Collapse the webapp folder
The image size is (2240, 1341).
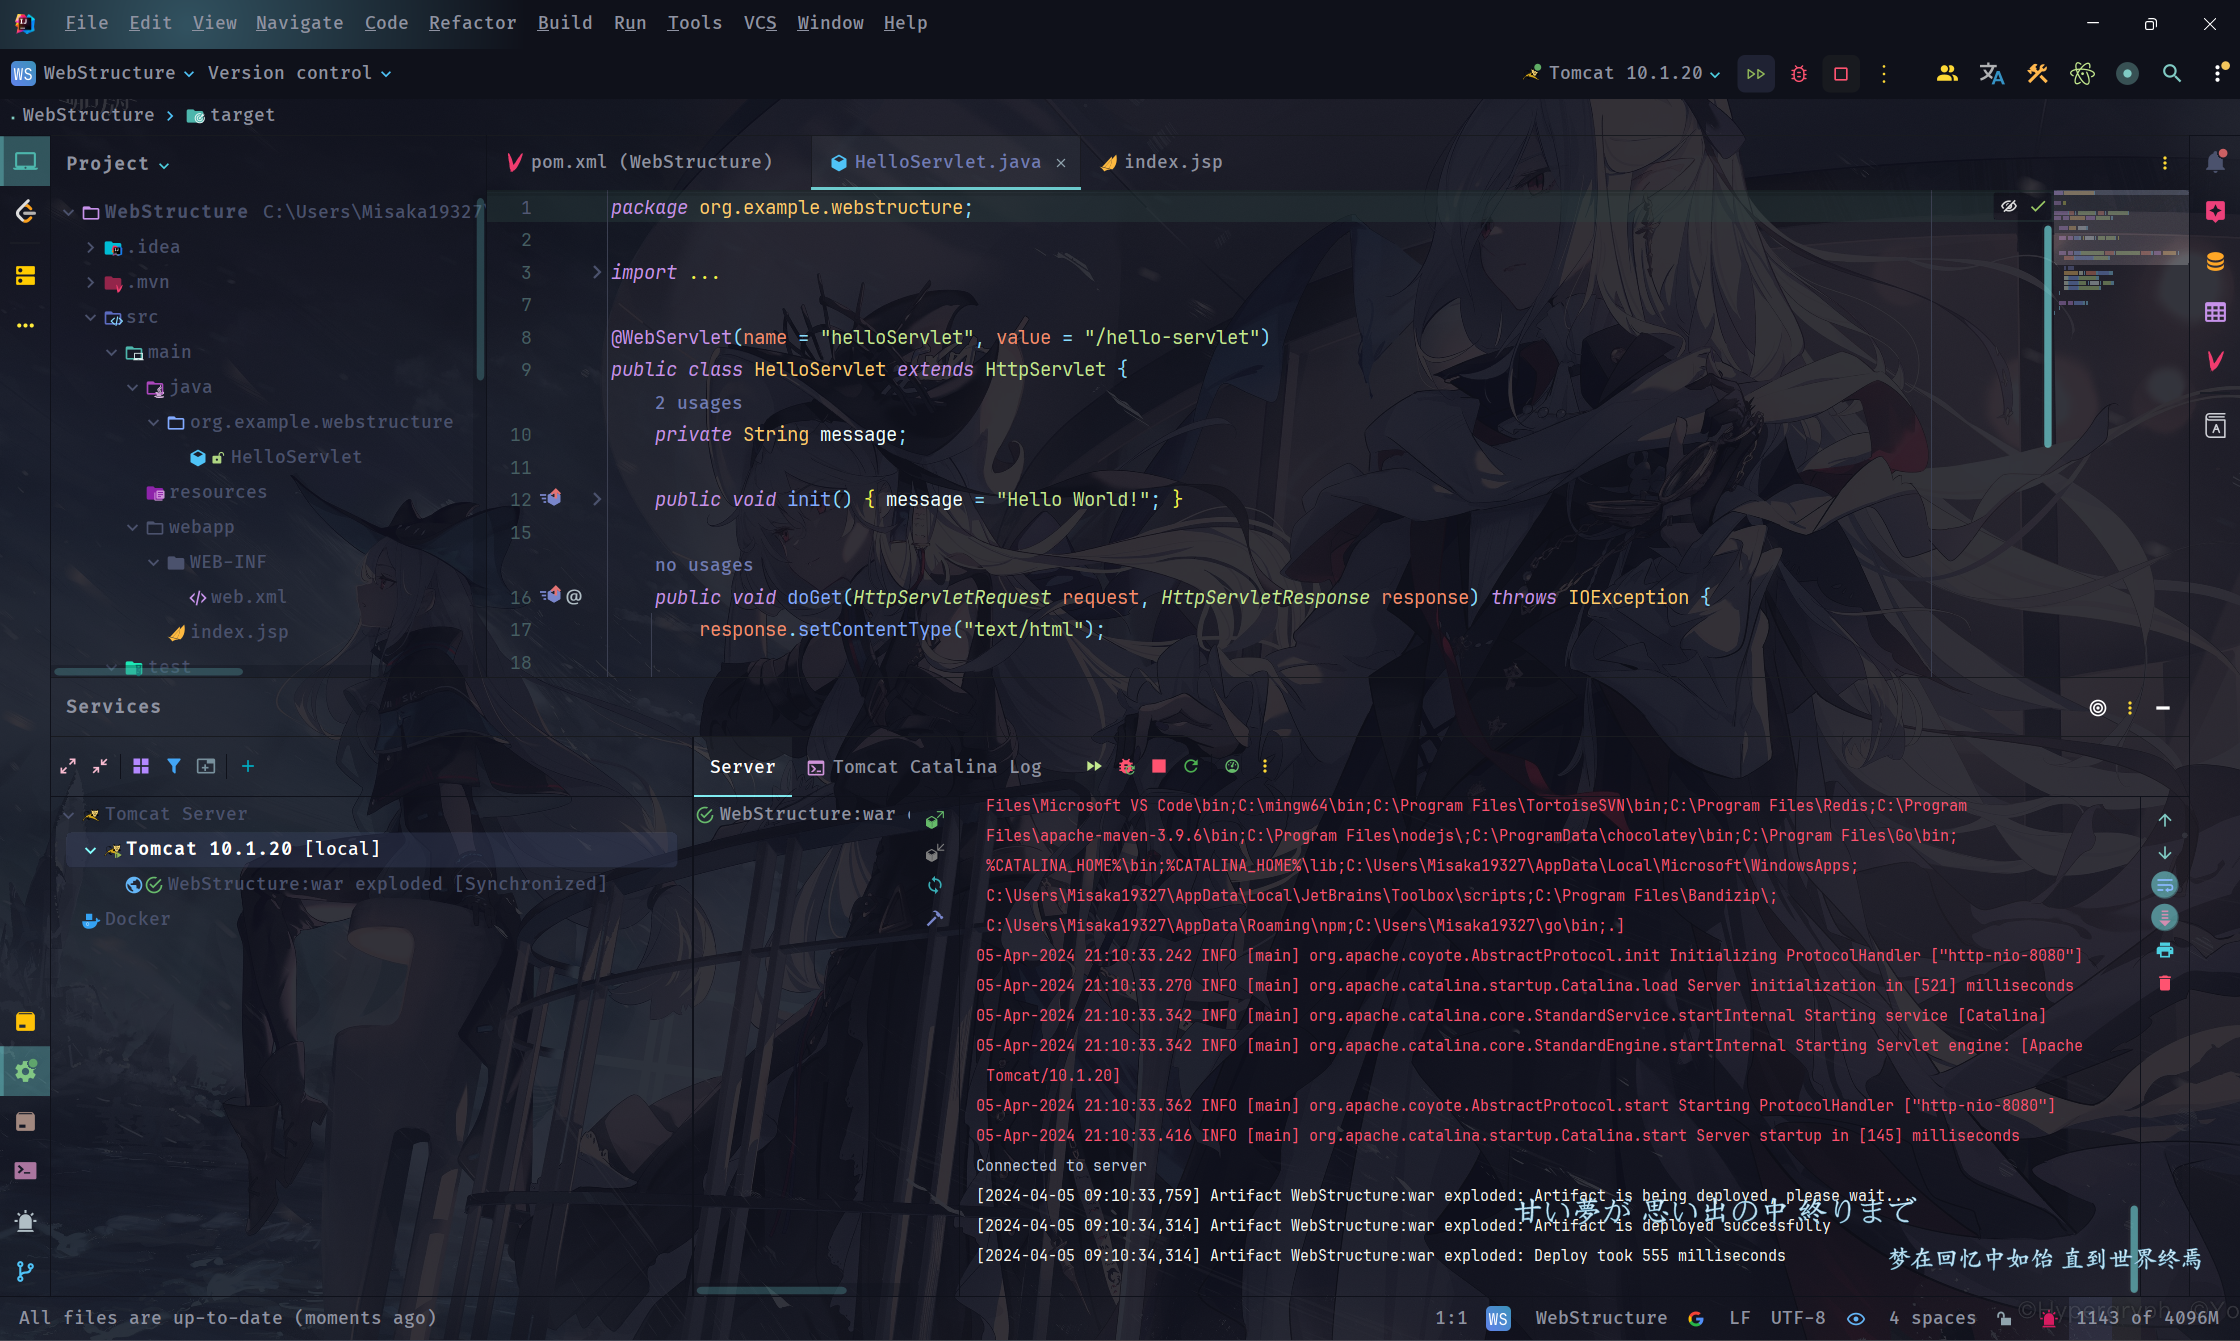pos(132,527)
